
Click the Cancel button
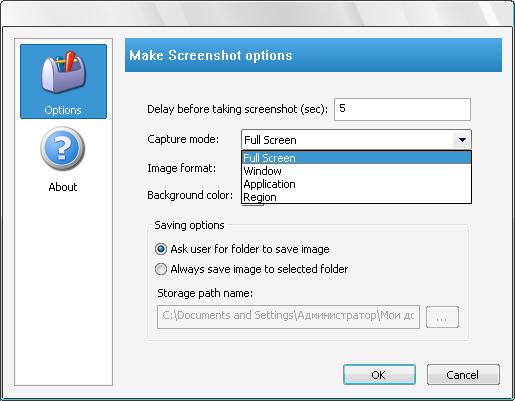(463, 375)
